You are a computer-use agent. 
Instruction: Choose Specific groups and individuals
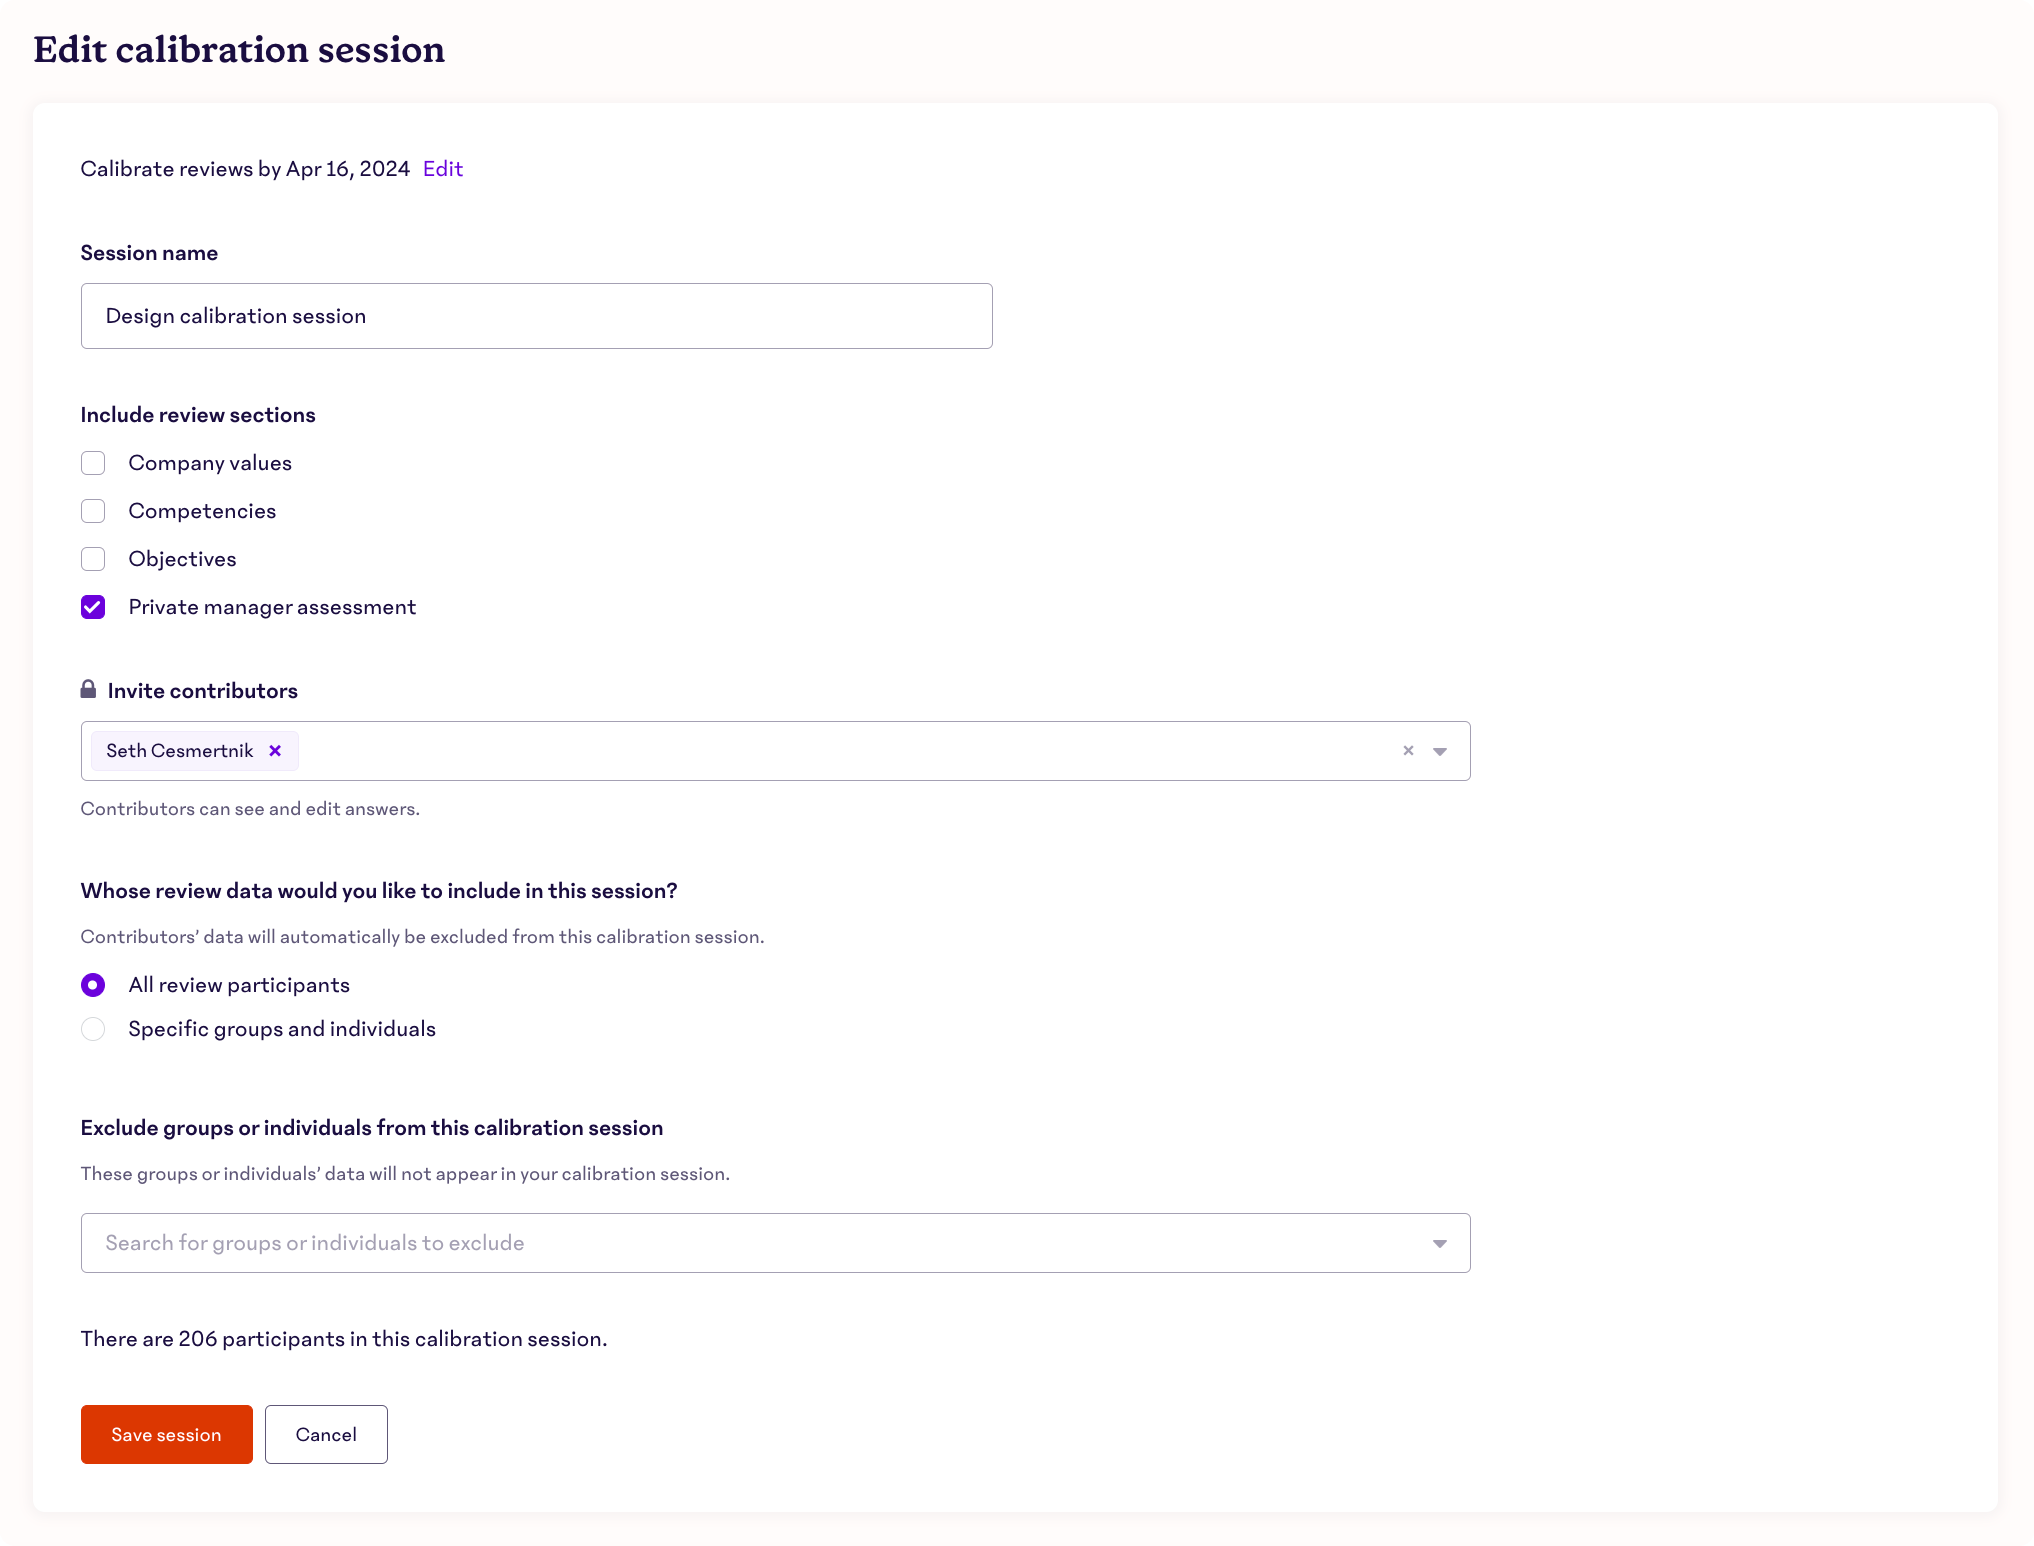point(93,1029)
